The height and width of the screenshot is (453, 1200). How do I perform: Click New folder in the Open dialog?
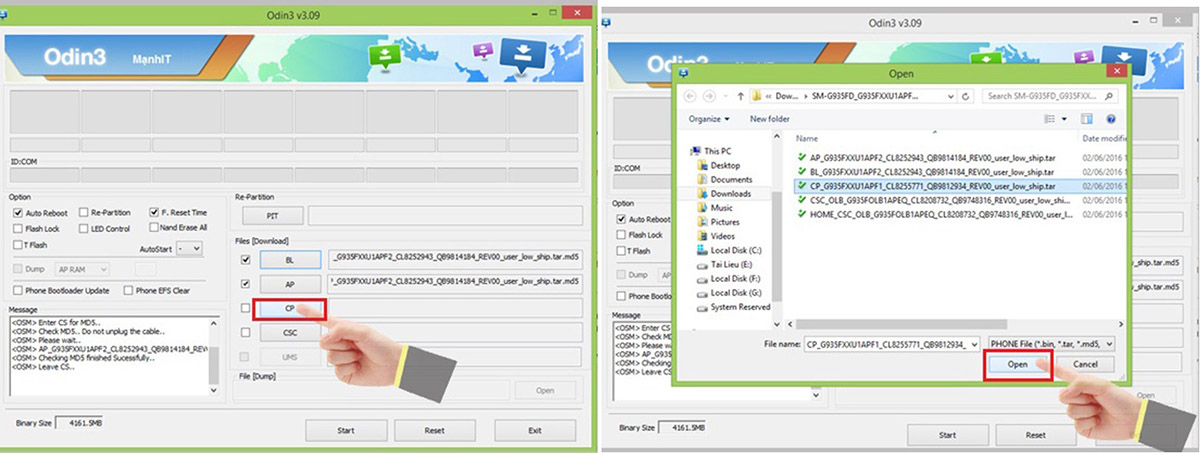[770, 118]
